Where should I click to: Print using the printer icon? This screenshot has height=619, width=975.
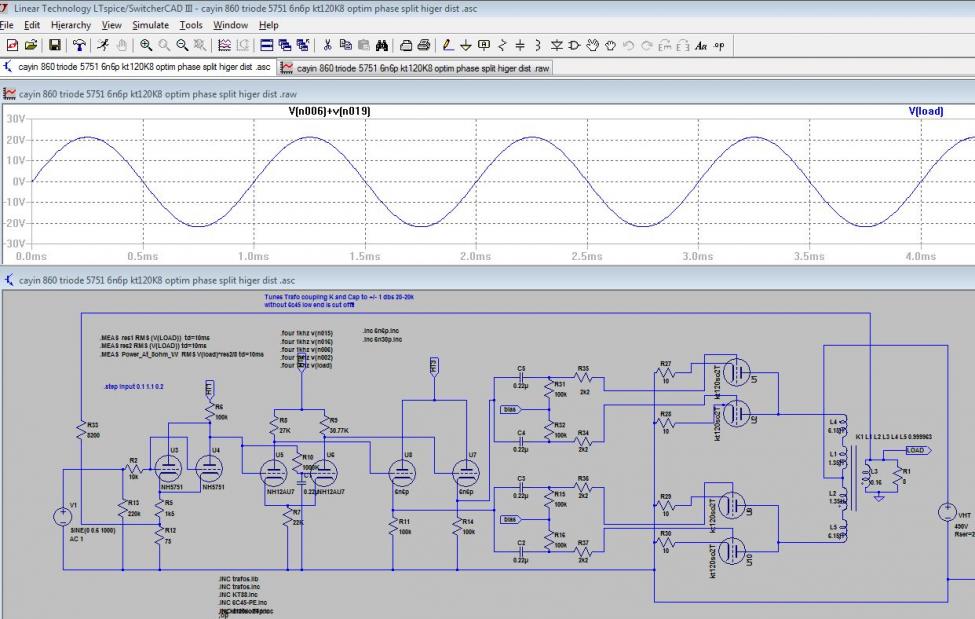[x=424, y=45]
